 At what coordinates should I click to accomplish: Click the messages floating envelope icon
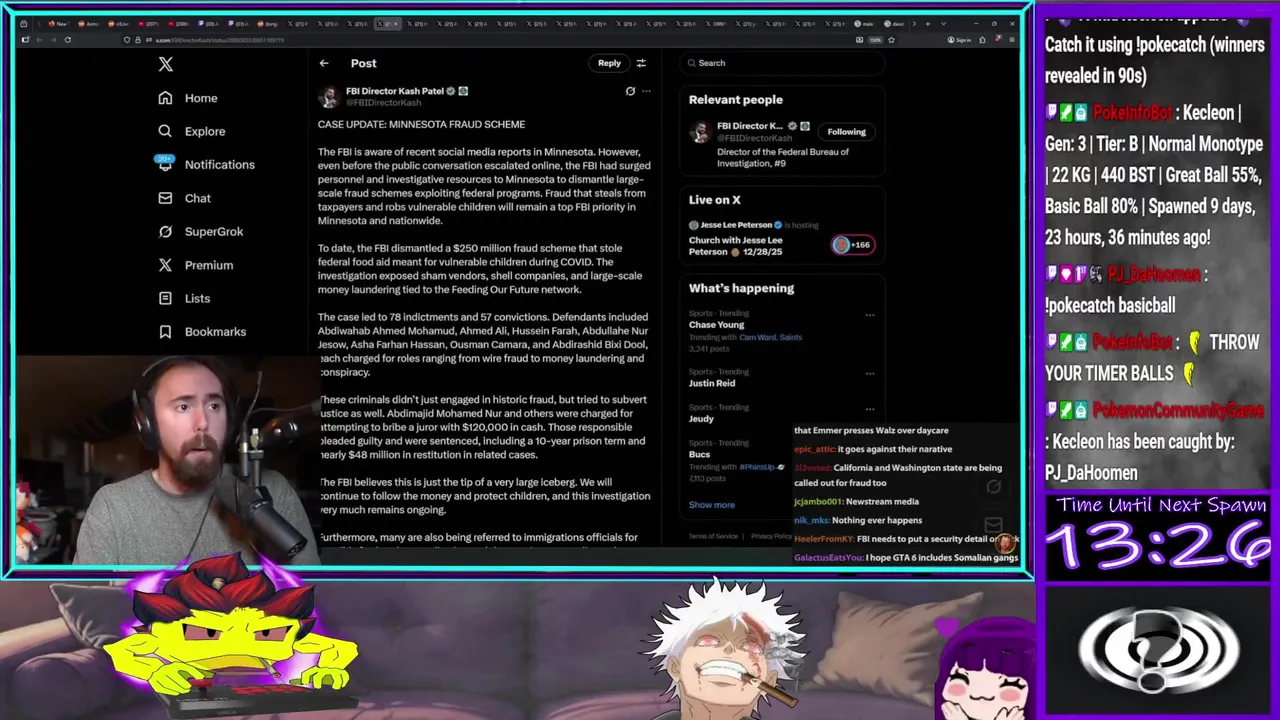pyautogui.click(x=993, y=525)
